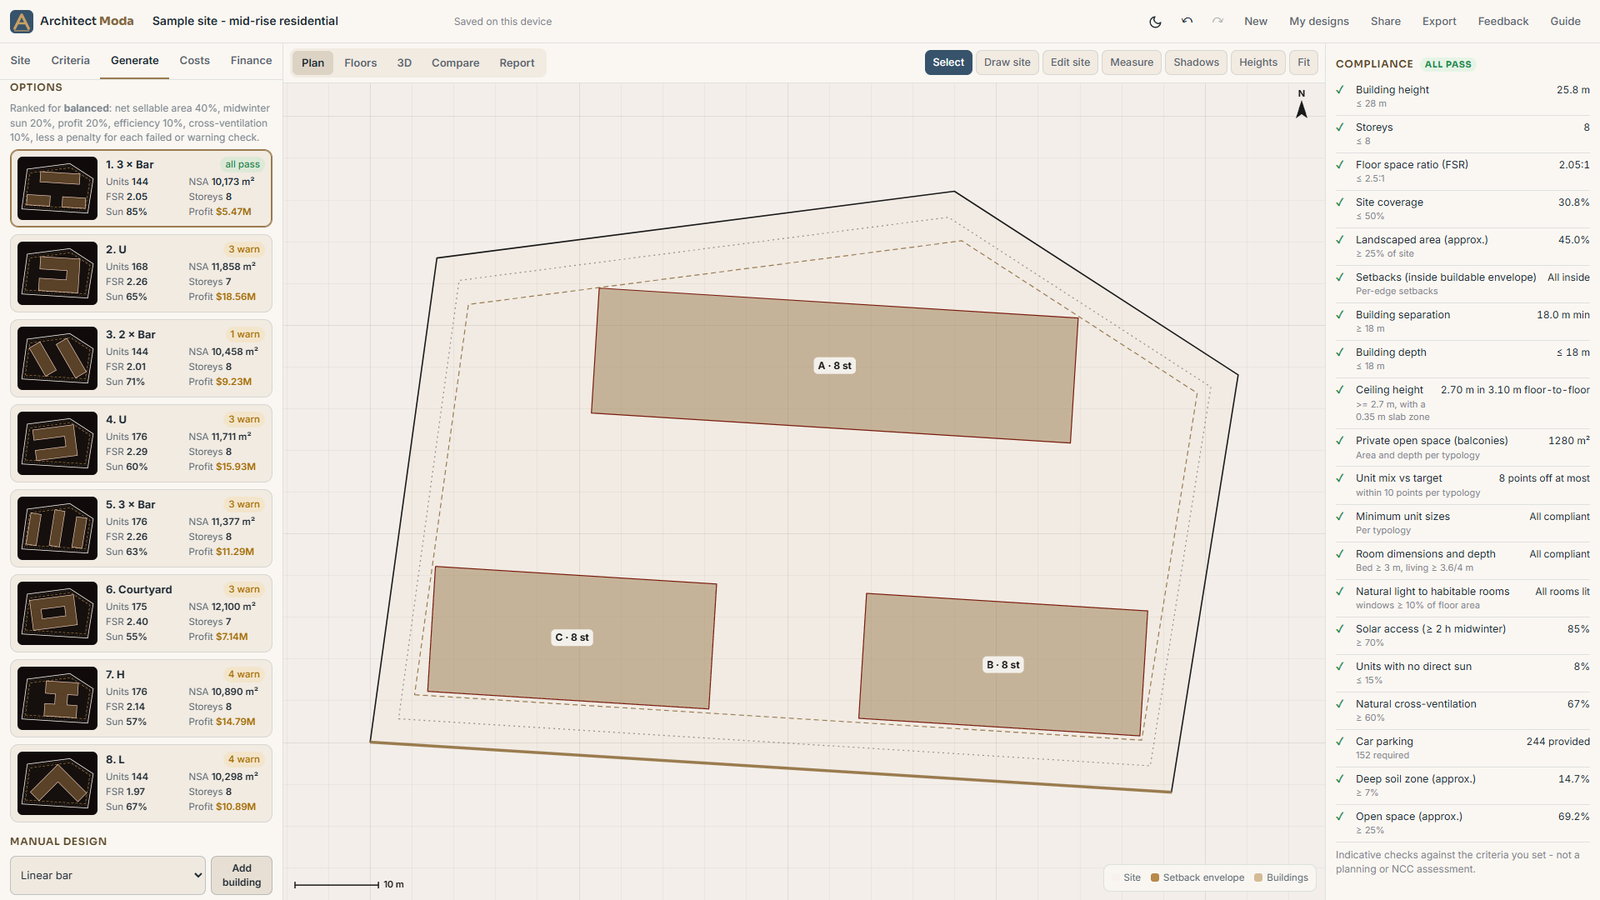Open the Guide link
This screenshot has height=900, width=1600.
tap(1565, 21)
